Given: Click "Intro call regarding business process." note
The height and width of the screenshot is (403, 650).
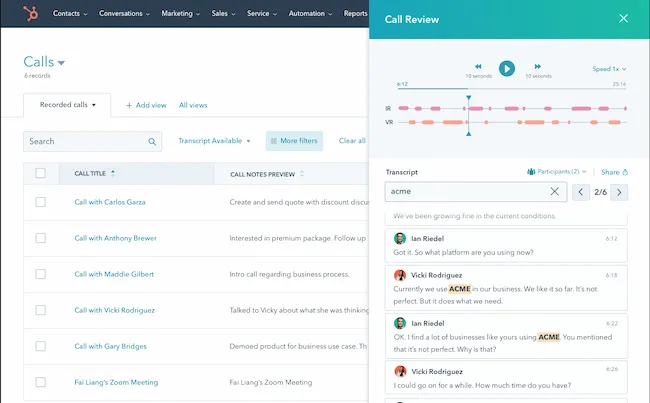Looking at the screenshot, I should (x=289, y=274).
